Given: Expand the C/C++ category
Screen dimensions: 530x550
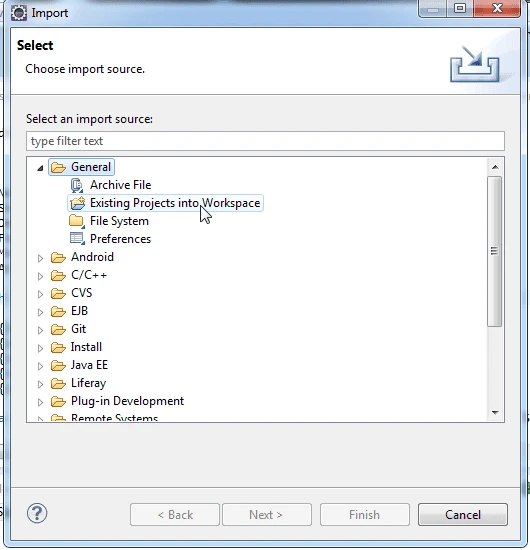Looking at the screenshot, I should [40, 276].
